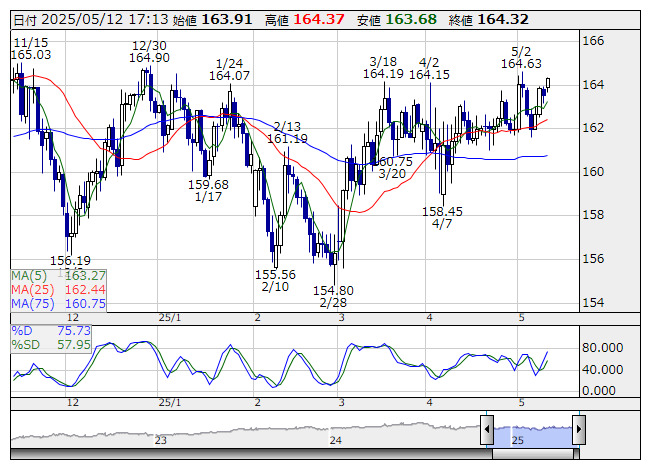Click the stochastic axis label 80.000
Image resolution: width=653 pixels, height=470 pixels.
(x=603, y=348)
